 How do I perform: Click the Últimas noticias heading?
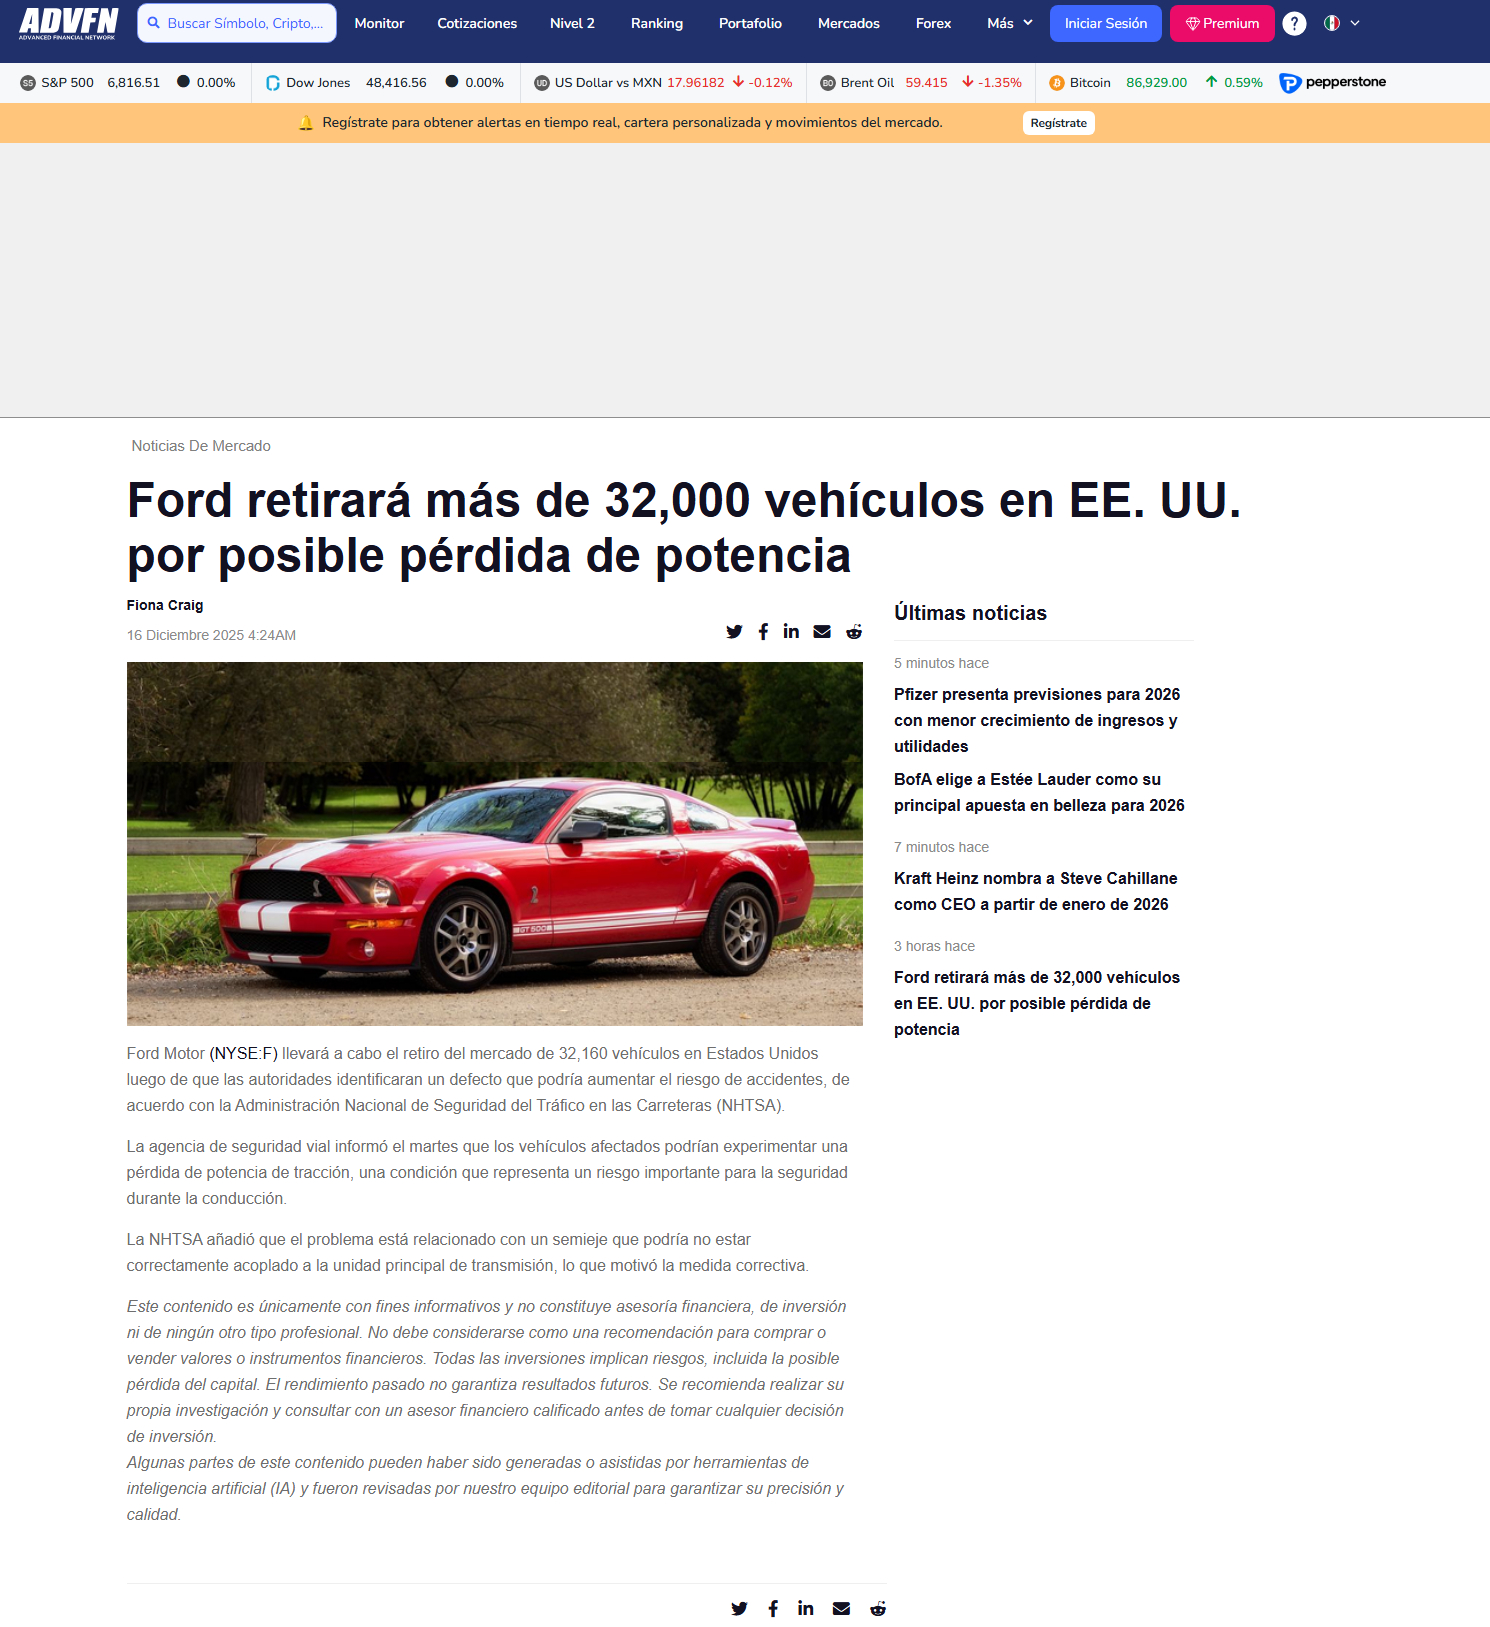pos(970,613)
